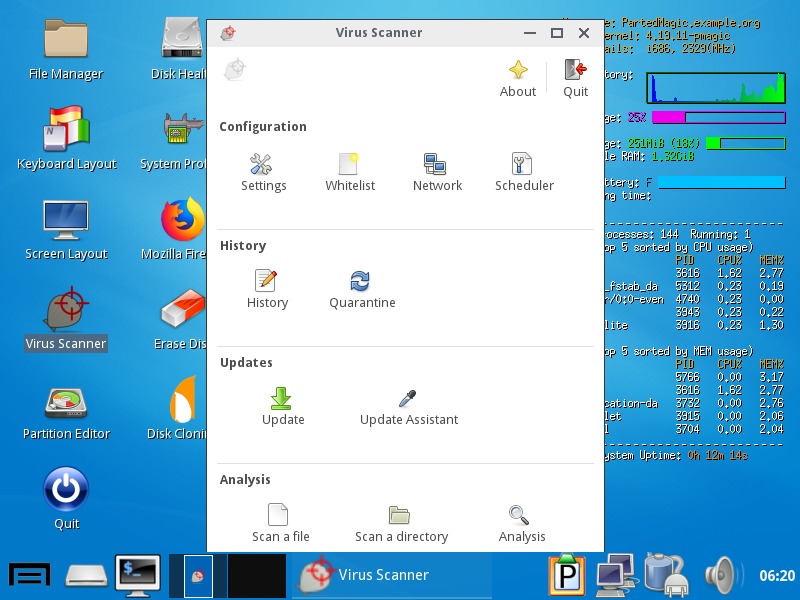
Task: Click the clock showing 06:20
Action: [776, 576]
